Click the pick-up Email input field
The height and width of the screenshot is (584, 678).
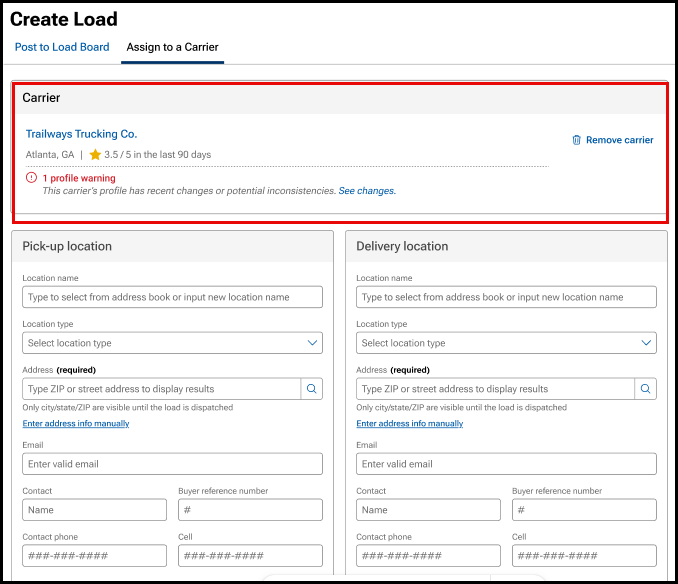(172, 464)
